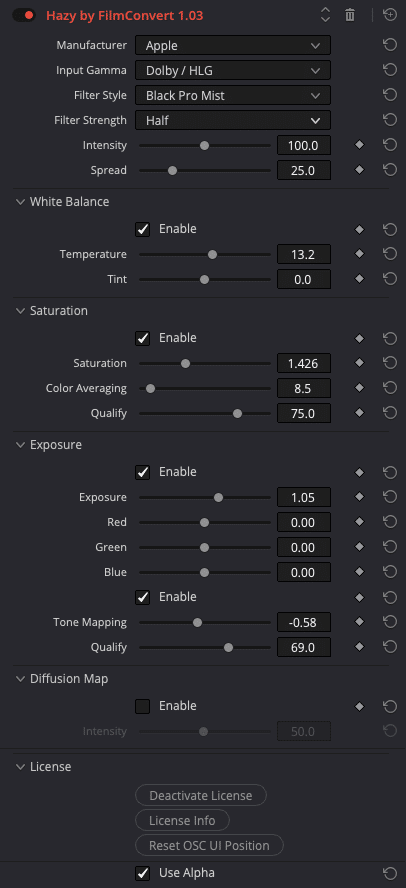Click Reset OSC UI Position button

[210, 846]
